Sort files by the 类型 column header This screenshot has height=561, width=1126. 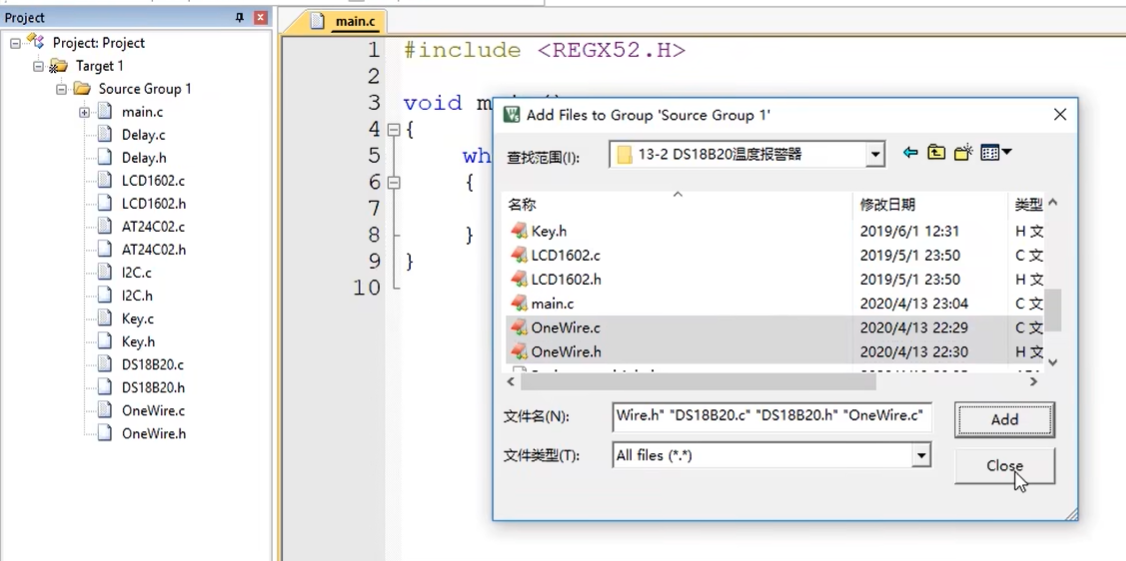(x=1027, y=205)
